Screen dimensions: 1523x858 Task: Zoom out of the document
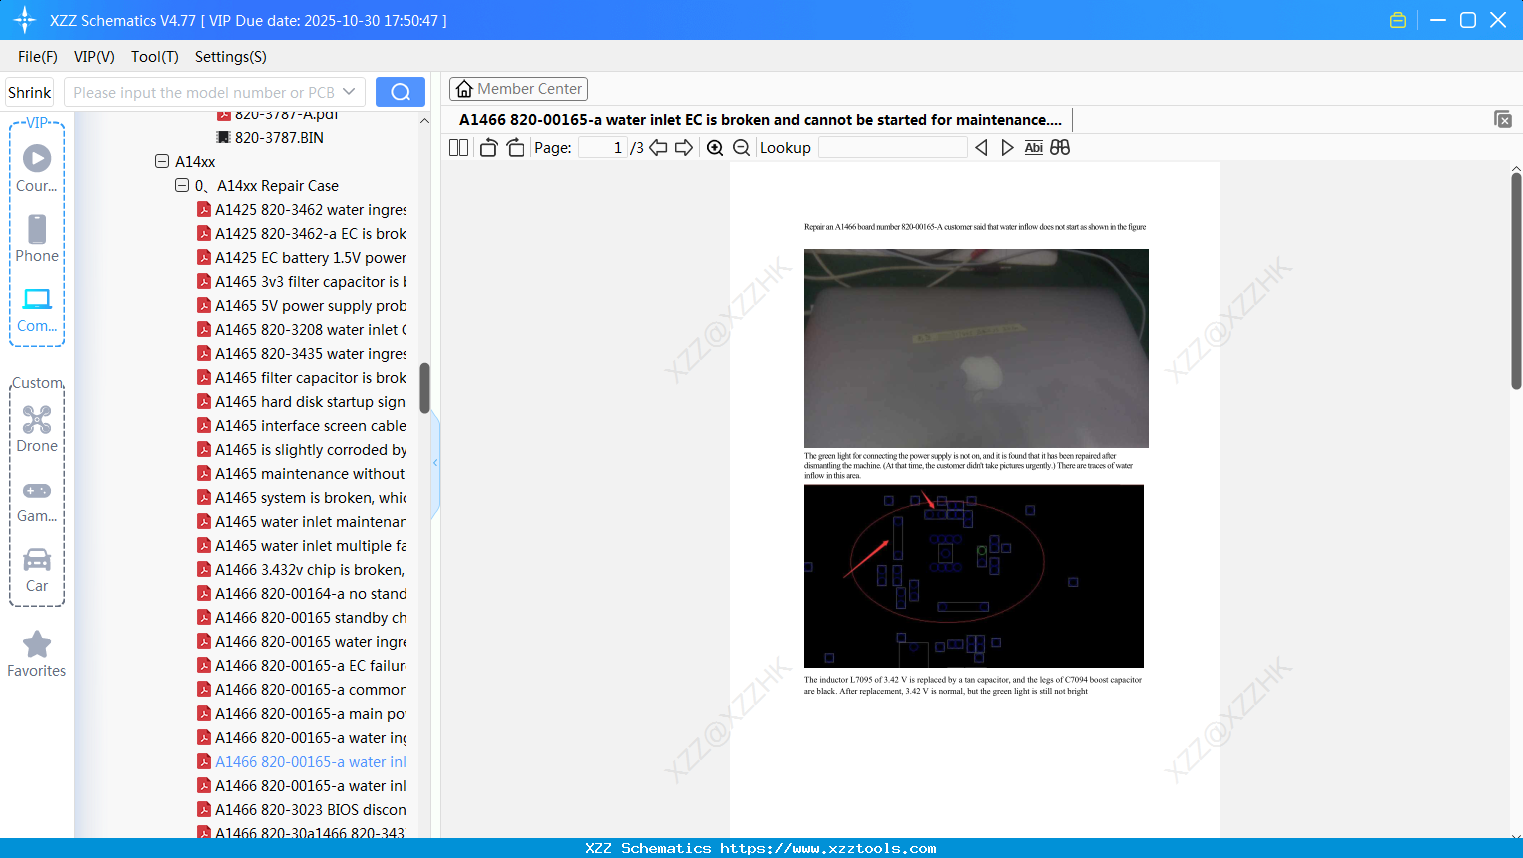741,148
